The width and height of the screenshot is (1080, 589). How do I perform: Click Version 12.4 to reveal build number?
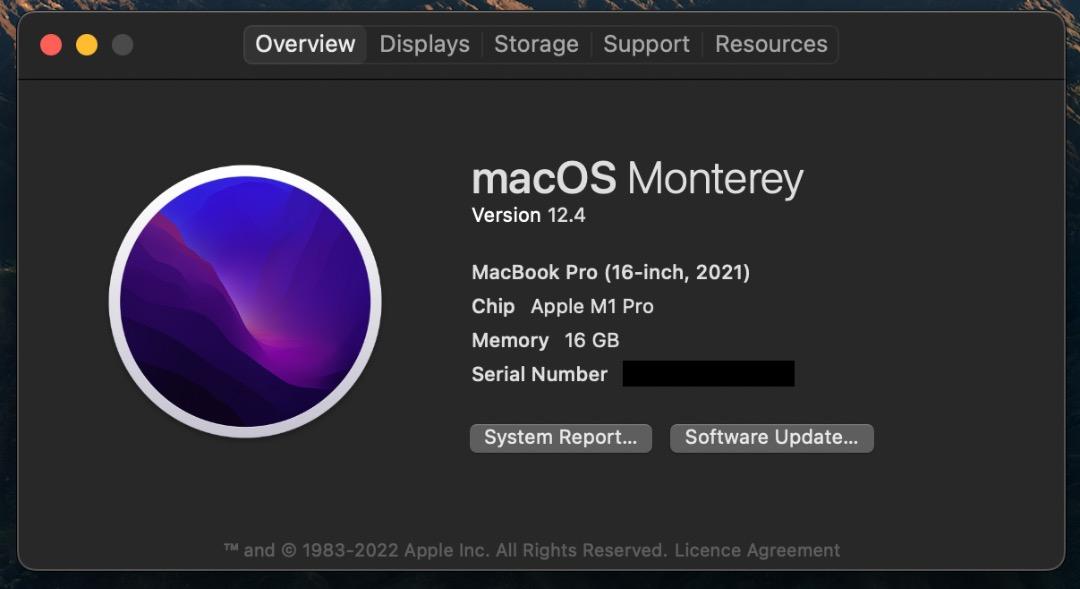click(528, 215)
